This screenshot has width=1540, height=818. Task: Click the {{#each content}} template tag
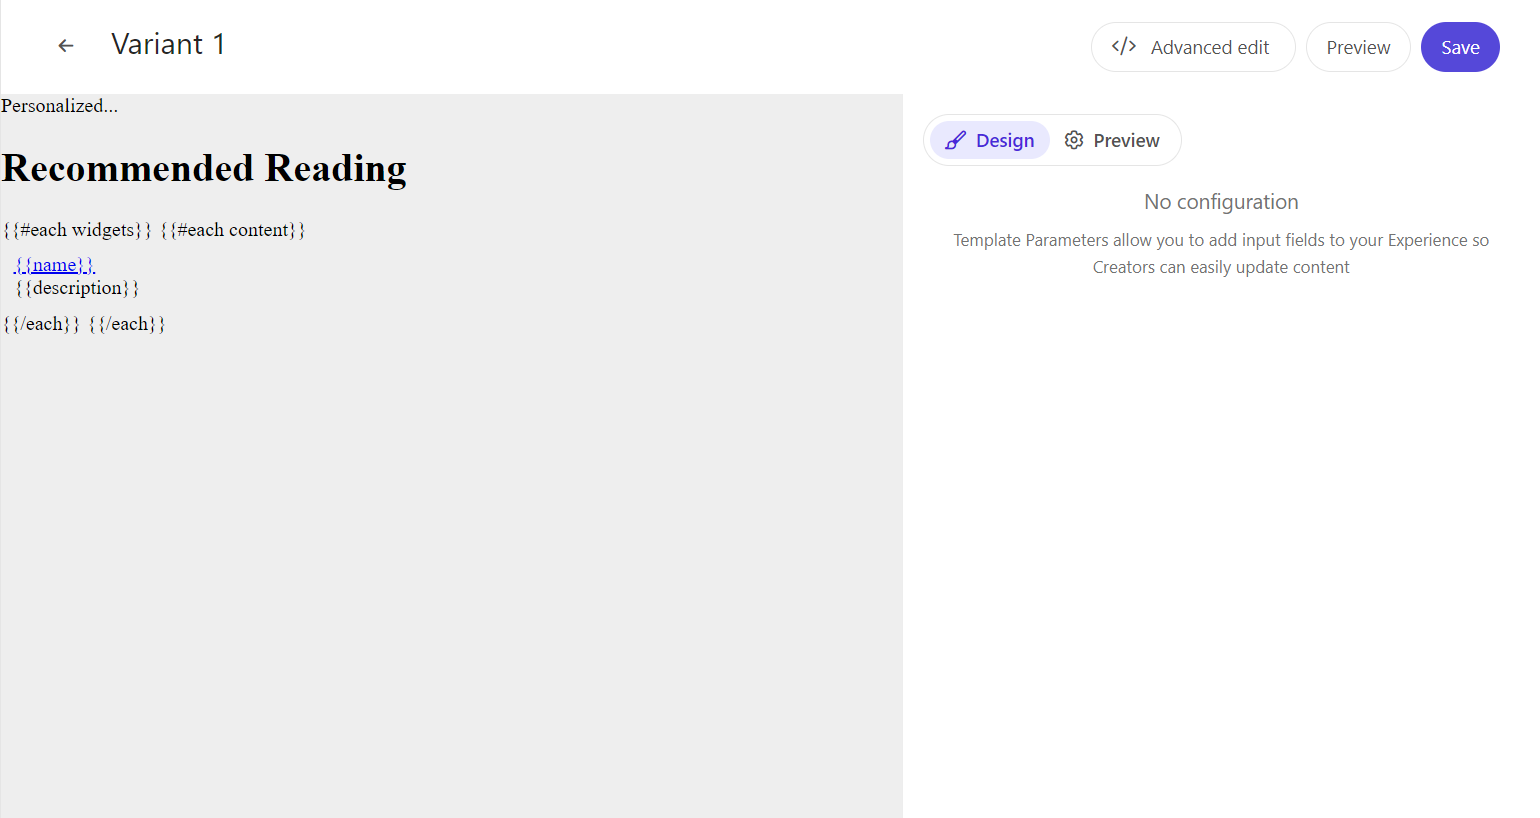[232, 230]
